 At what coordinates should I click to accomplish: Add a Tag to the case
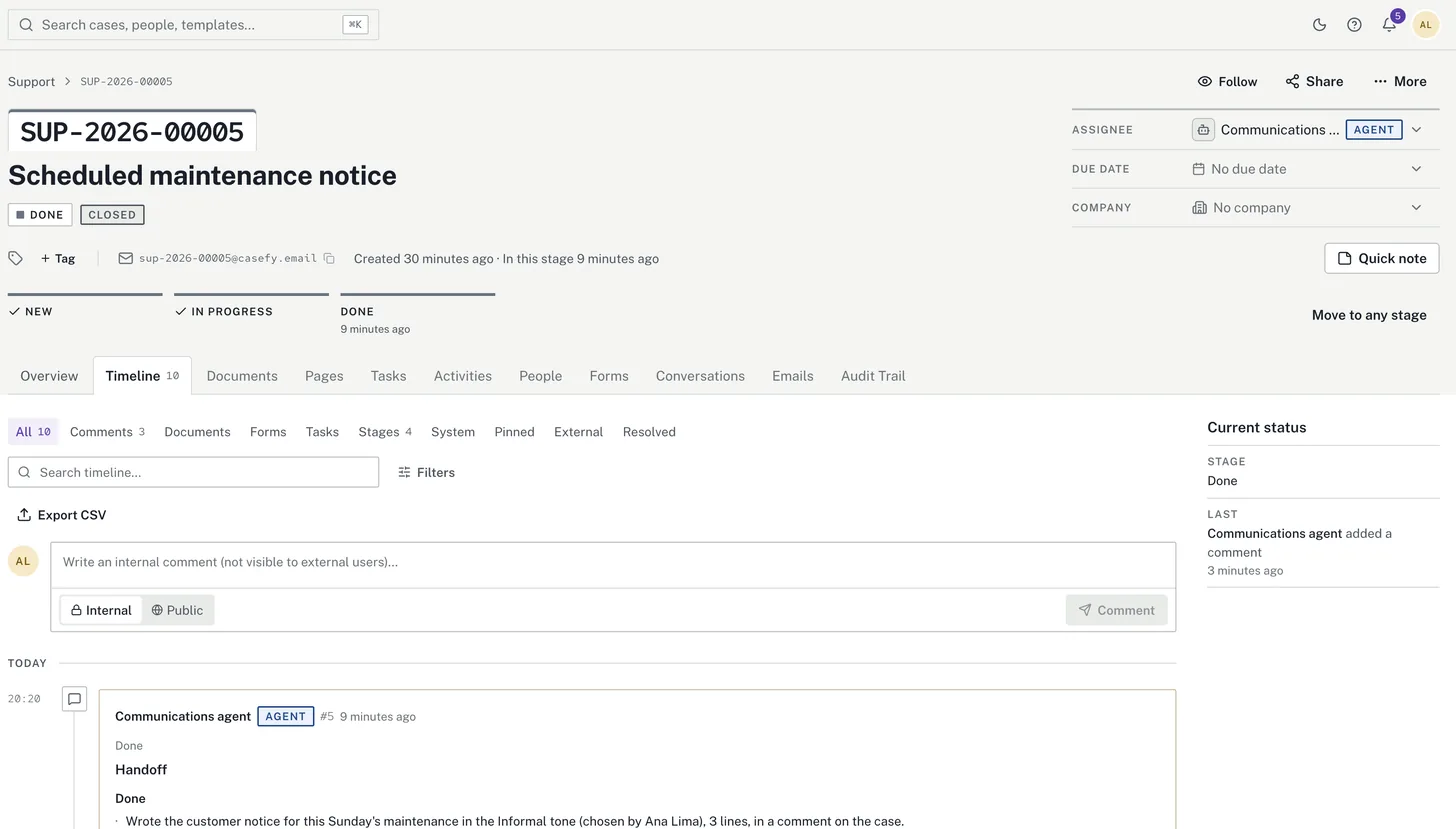point(58,258)
